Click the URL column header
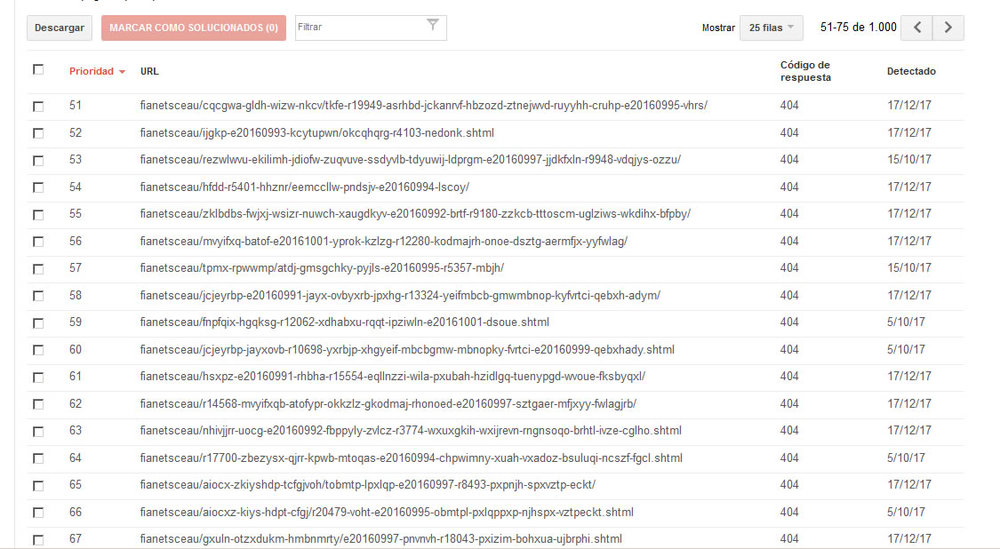1000x549 pixels. click(x=149, y=71)
